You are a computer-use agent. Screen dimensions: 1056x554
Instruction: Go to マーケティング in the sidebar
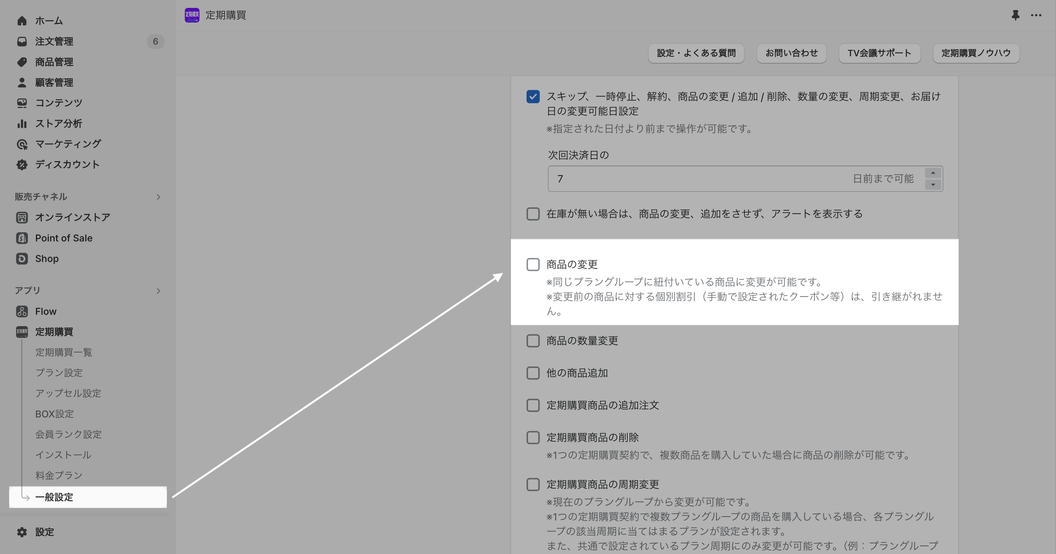pyautogui.click(x=68, y=144)
